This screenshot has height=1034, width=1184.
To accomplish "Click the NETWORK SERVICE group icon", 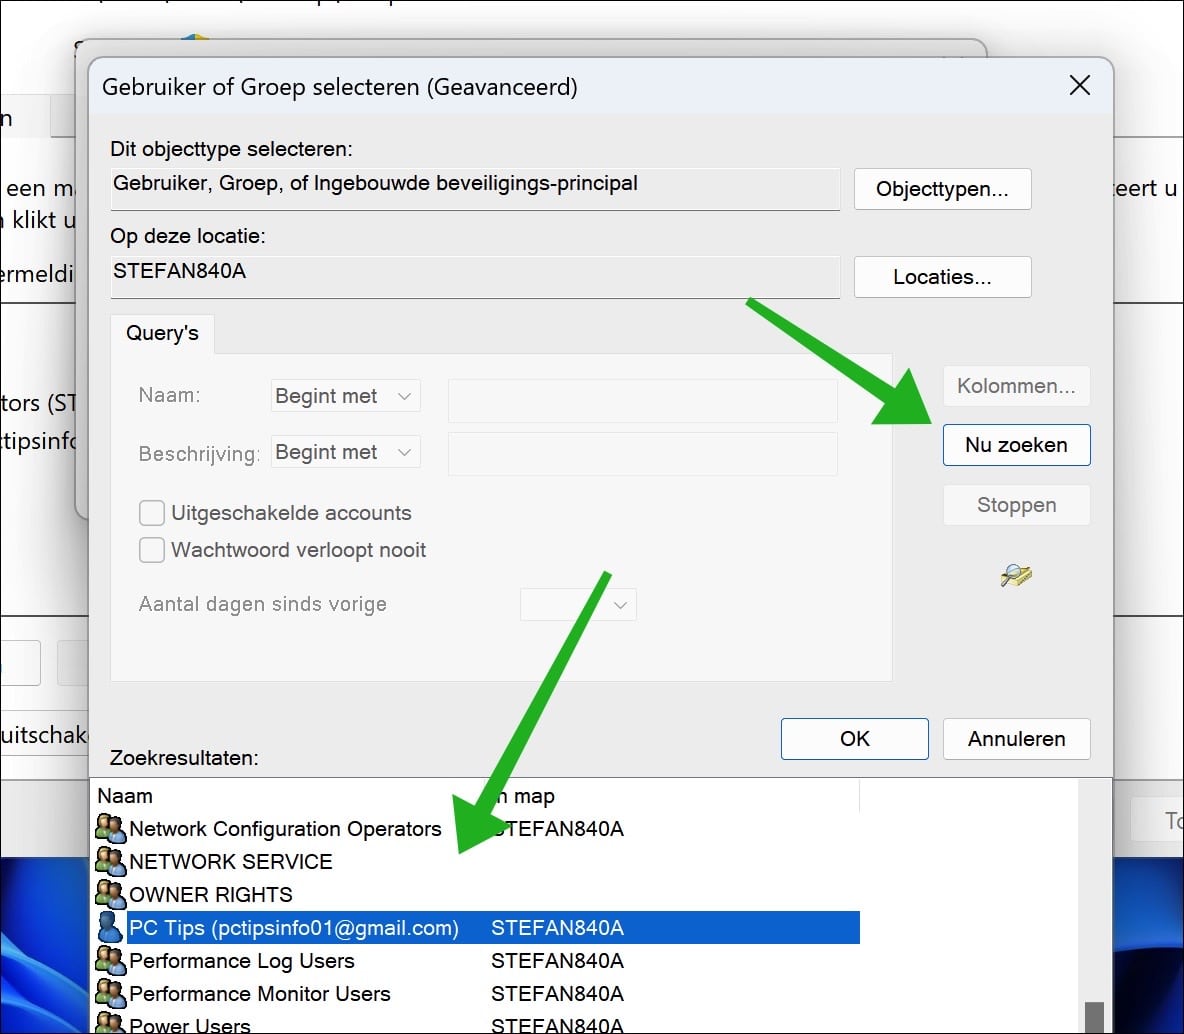I will [x=110, y=862].
